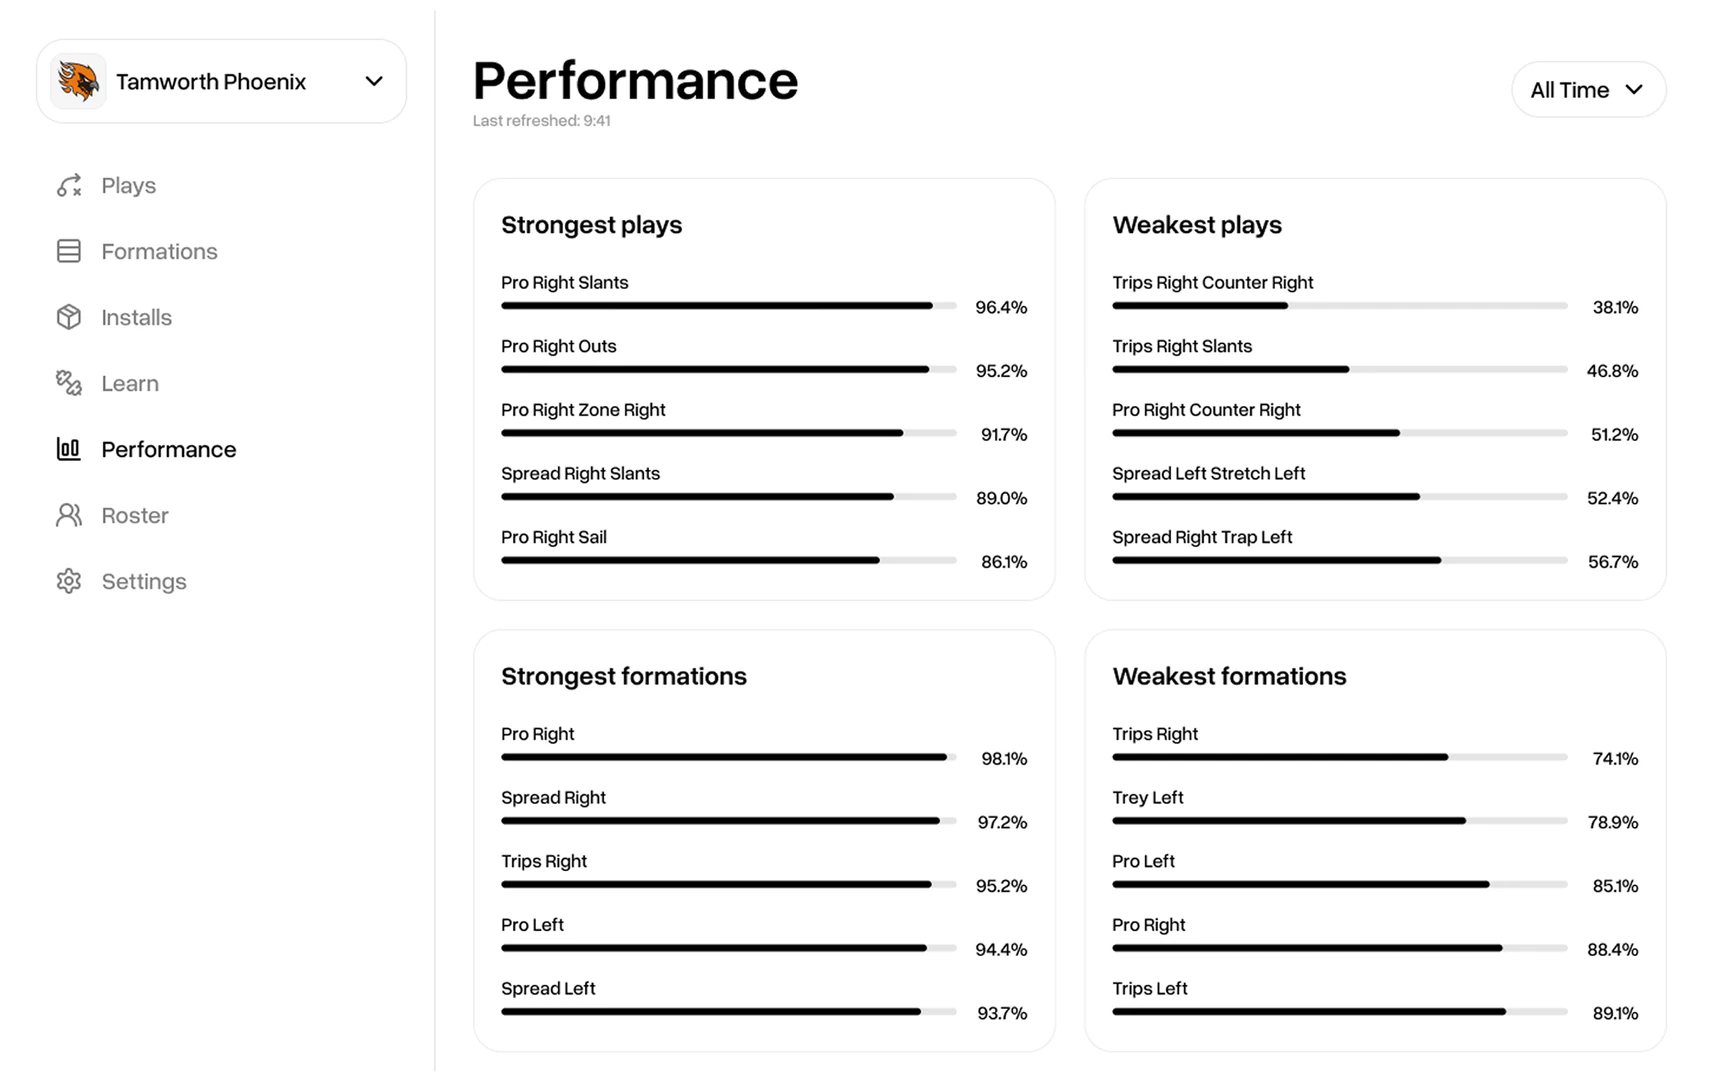Click the Performance page heading
The image size is (1712, 1080).
coord(635,80)
